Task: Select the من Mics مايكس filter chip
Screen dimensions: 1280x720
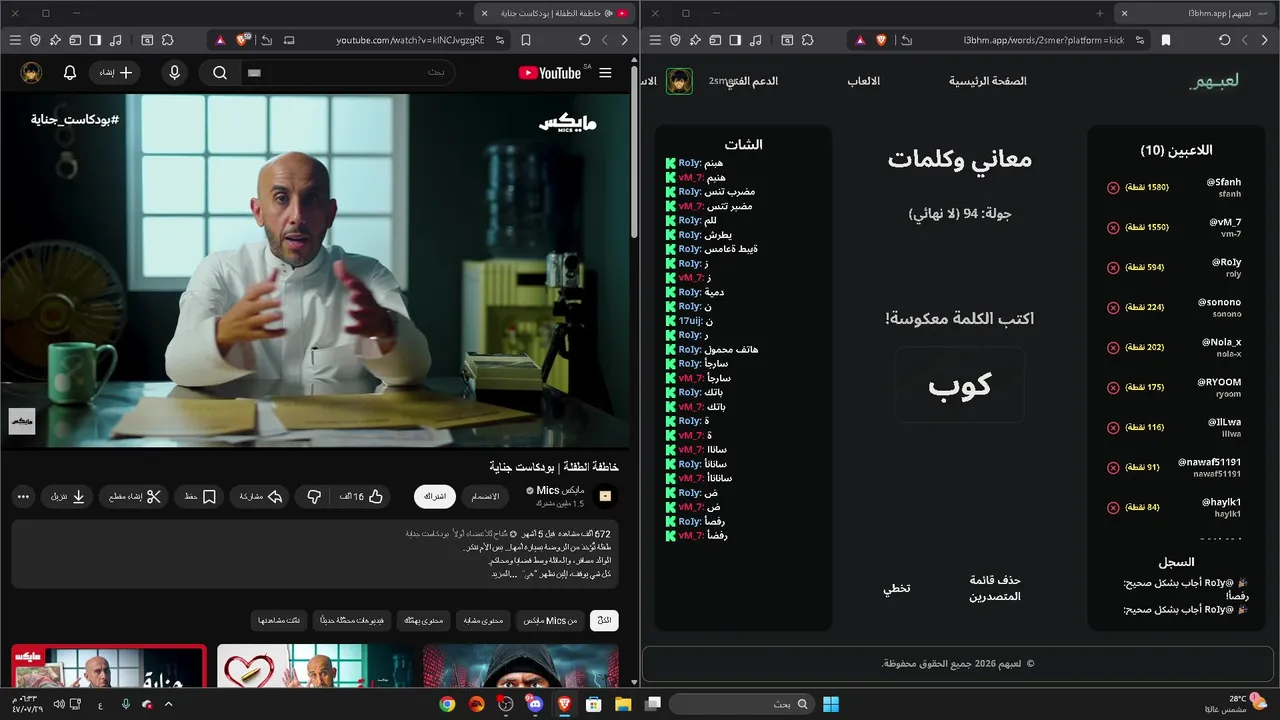Action: (x=552, y=621)
